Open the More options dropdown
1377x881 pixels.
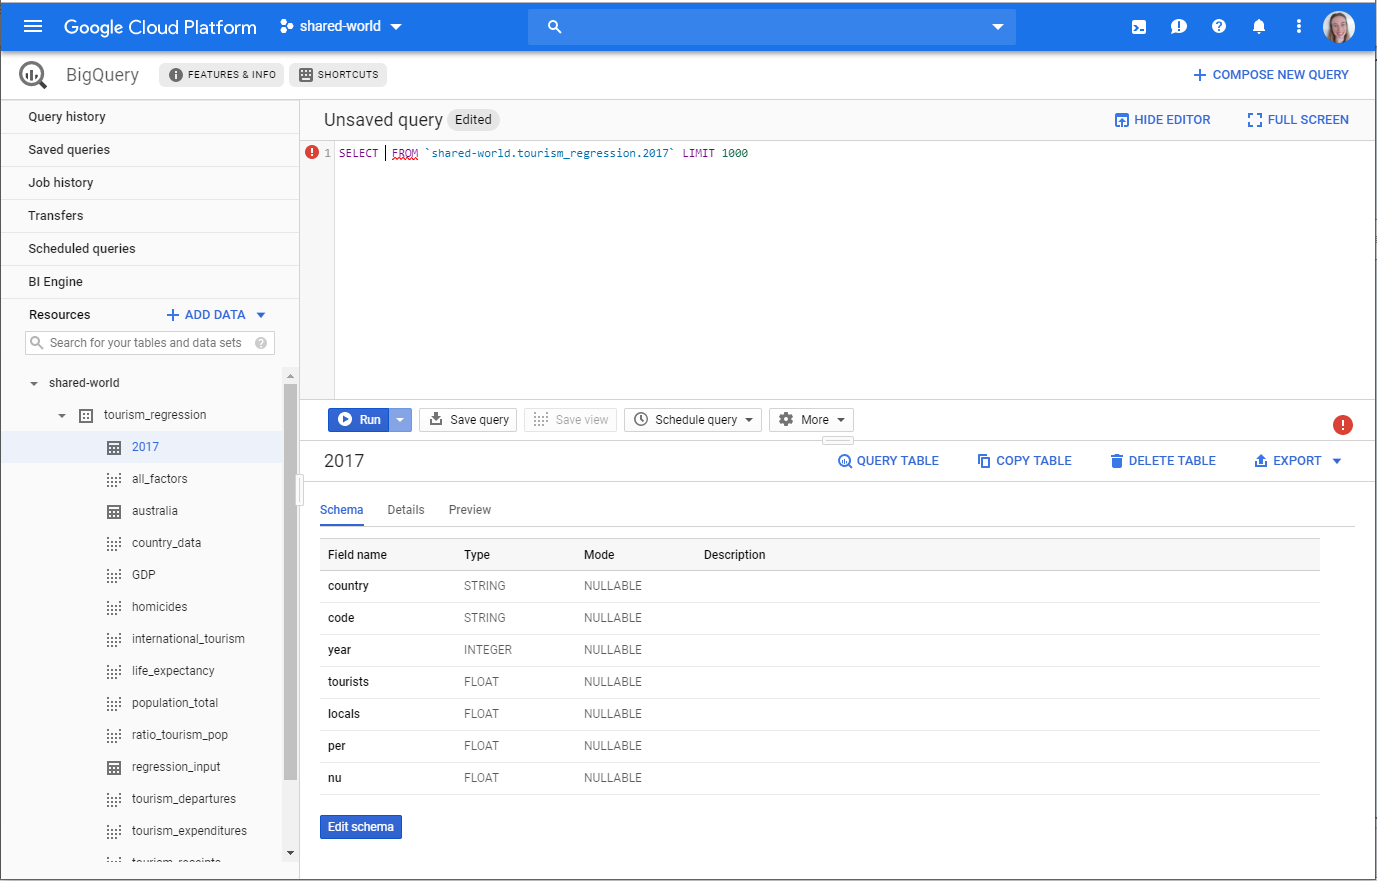(811, 420)
